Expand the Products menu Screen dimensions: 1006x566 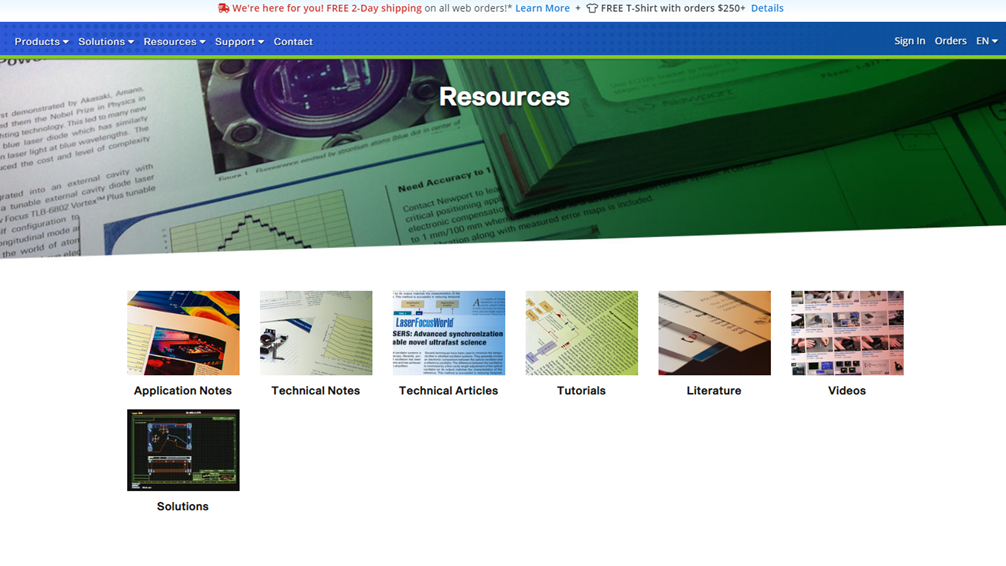pyautogui.click(x=41, y=42)
